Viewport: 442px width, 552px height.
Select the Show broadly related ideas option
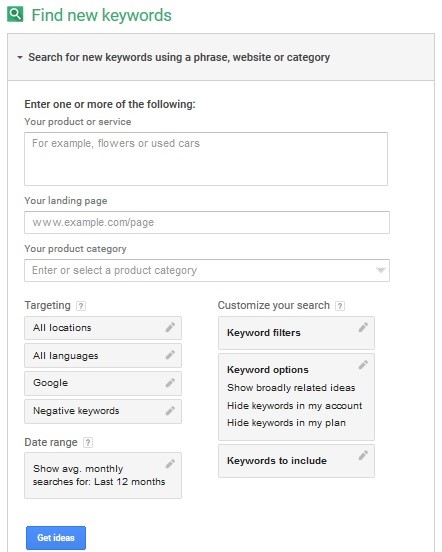pyautogui.click(x=291, y=388)
